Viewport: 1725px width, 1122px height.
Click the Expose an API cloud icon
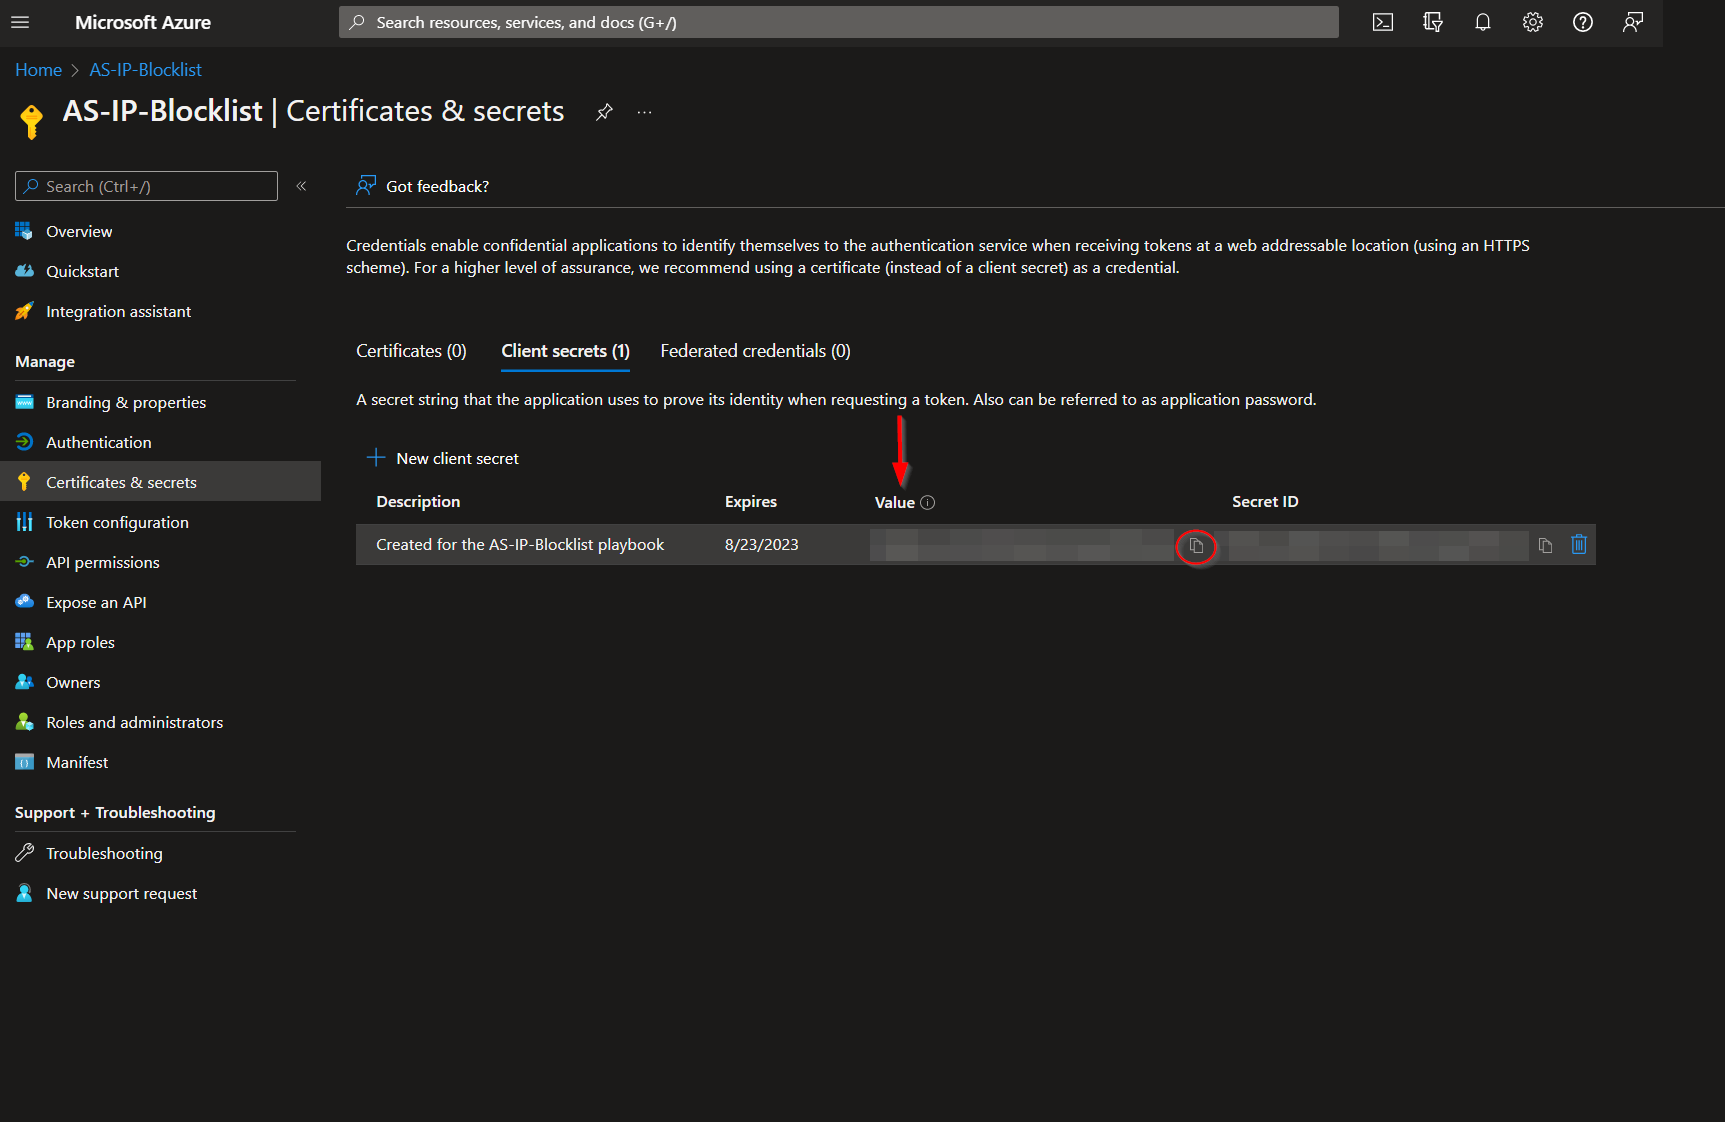[x=24, y=602]
